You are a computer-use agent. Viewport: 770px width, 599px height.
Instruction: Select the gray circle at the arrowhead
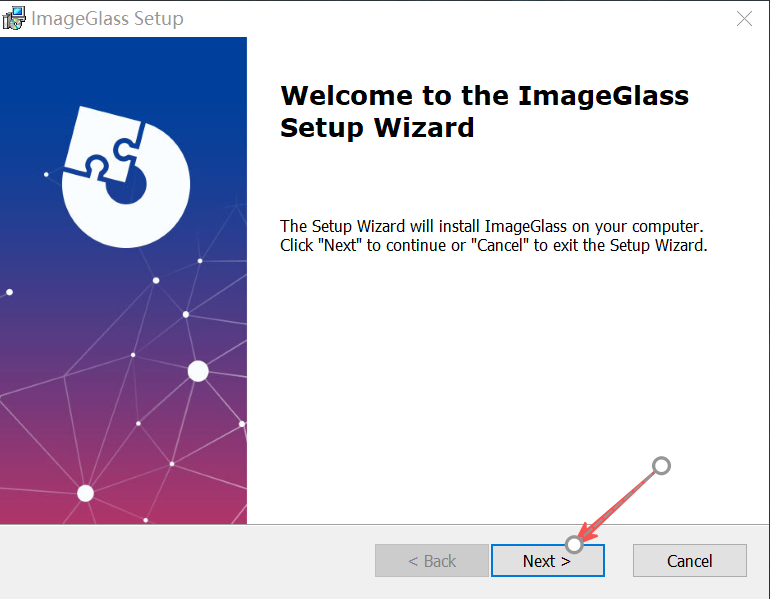click(x=574, y=544)
